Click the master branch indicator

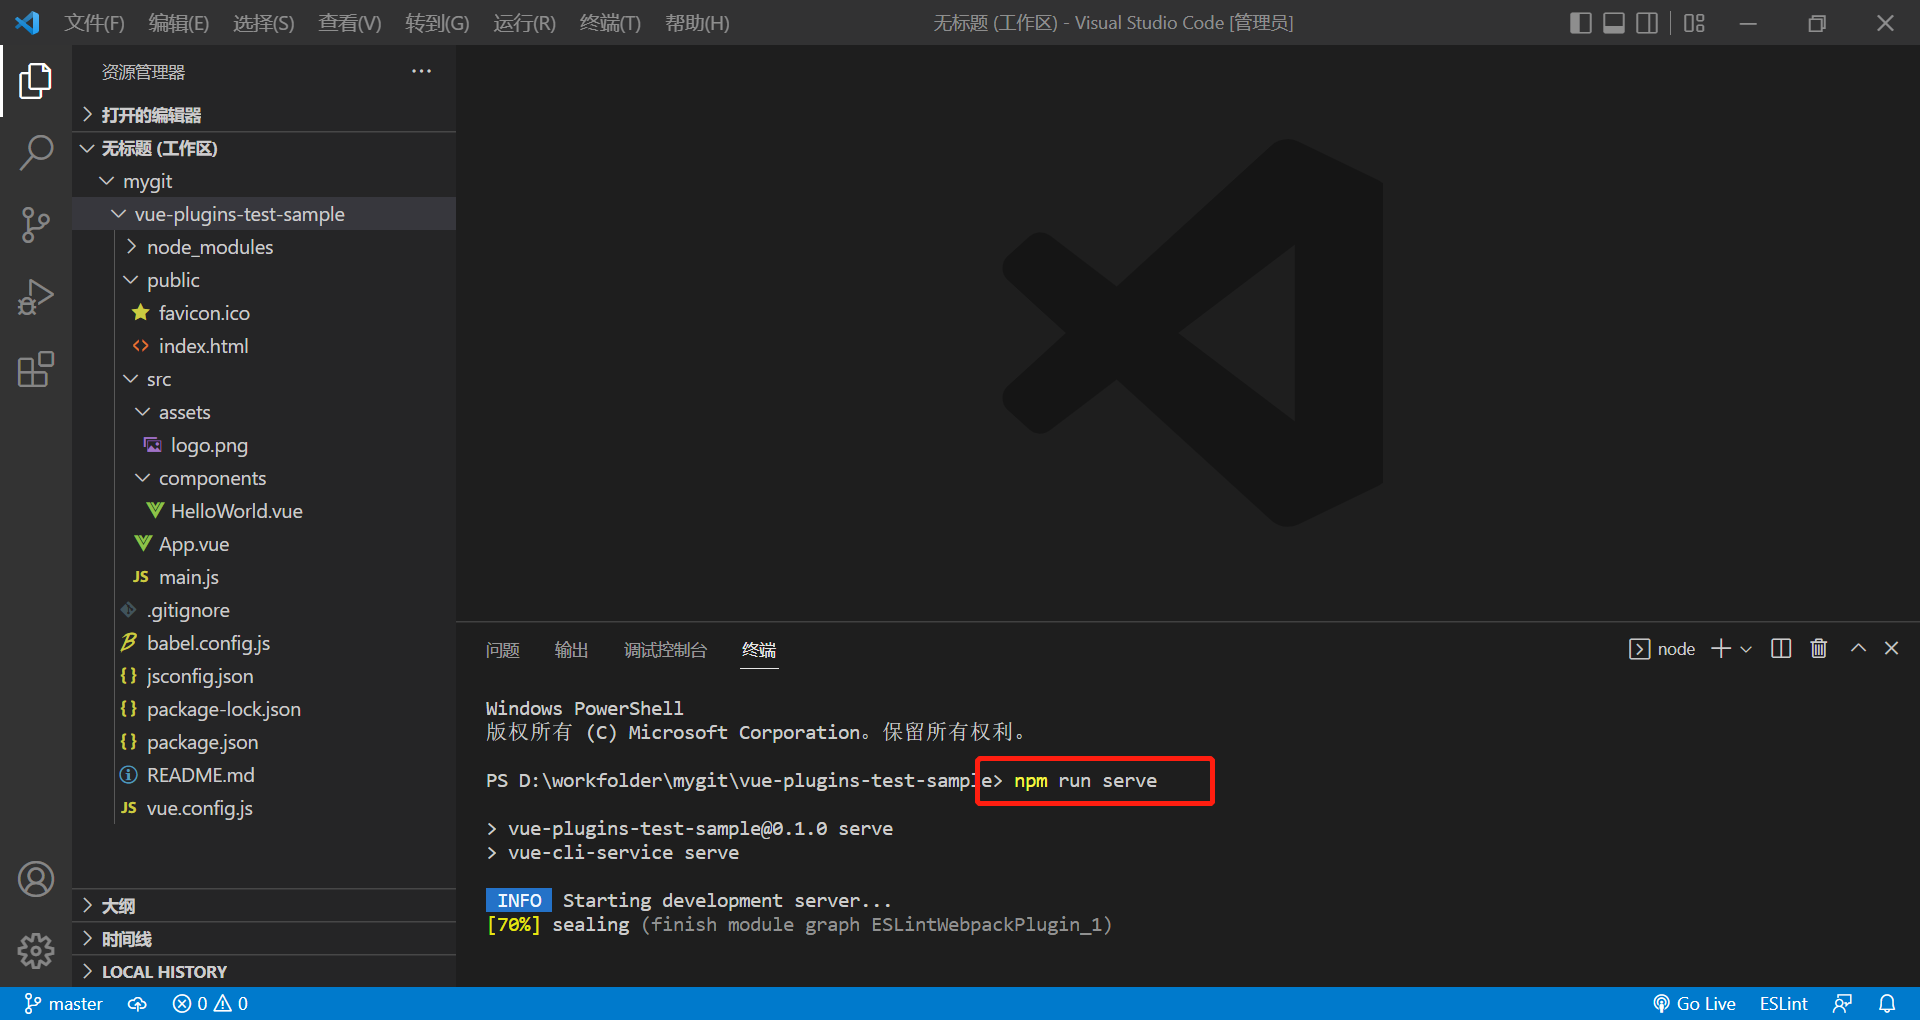coord(63,1003)
